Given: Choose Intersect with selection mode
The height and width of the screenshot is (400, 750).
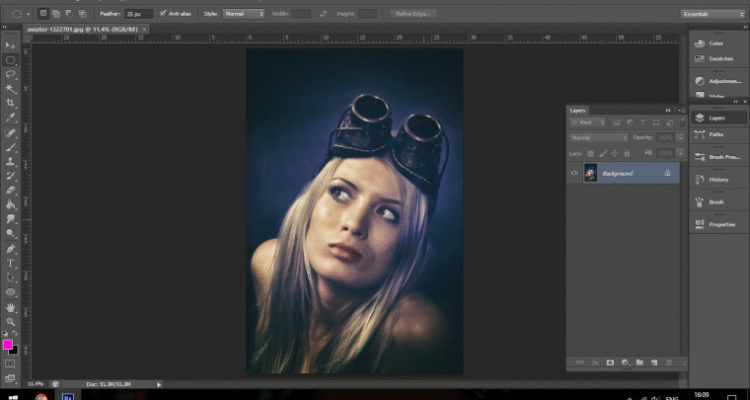Looking at the screenshot, I should (x=82, y=13).
